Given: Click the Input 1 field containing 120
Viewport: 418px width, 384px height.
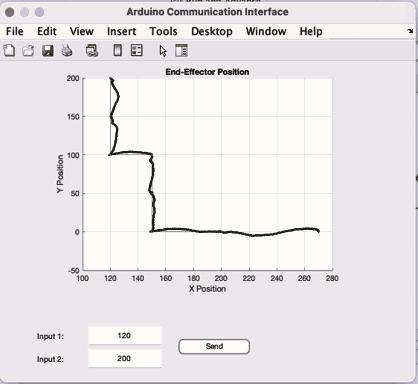Looking at the screenshot, I should coord(125,336).
